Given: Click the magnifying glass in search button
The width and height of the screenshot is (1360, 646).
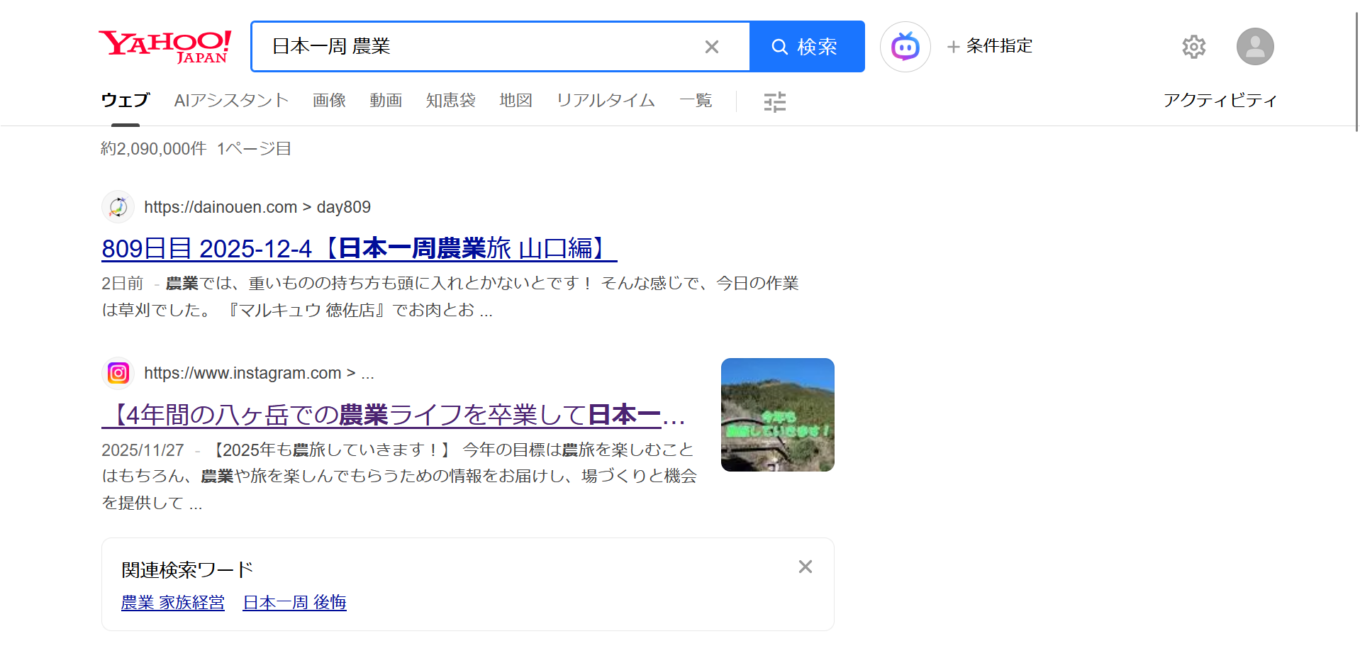Looking at the screenshot, I should 779,45.
